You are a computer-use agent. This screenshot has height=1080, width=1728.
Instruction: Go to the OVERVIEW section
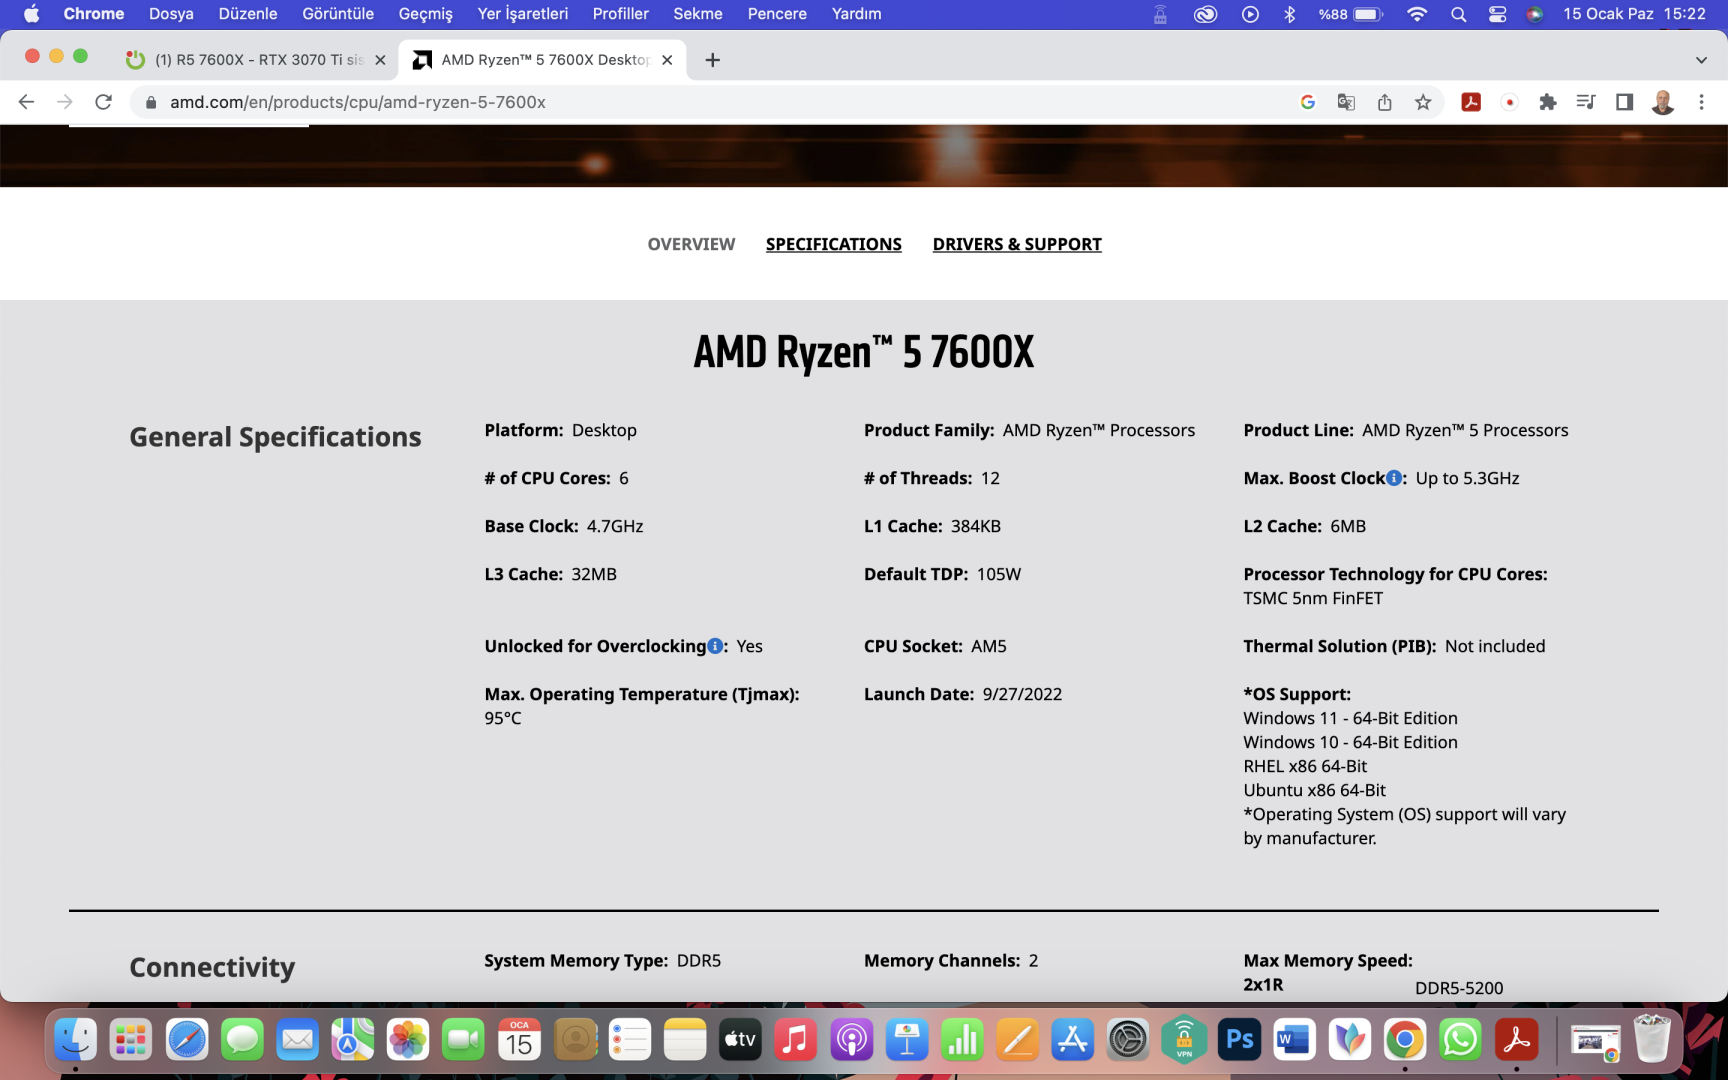[x=691, y=244]
